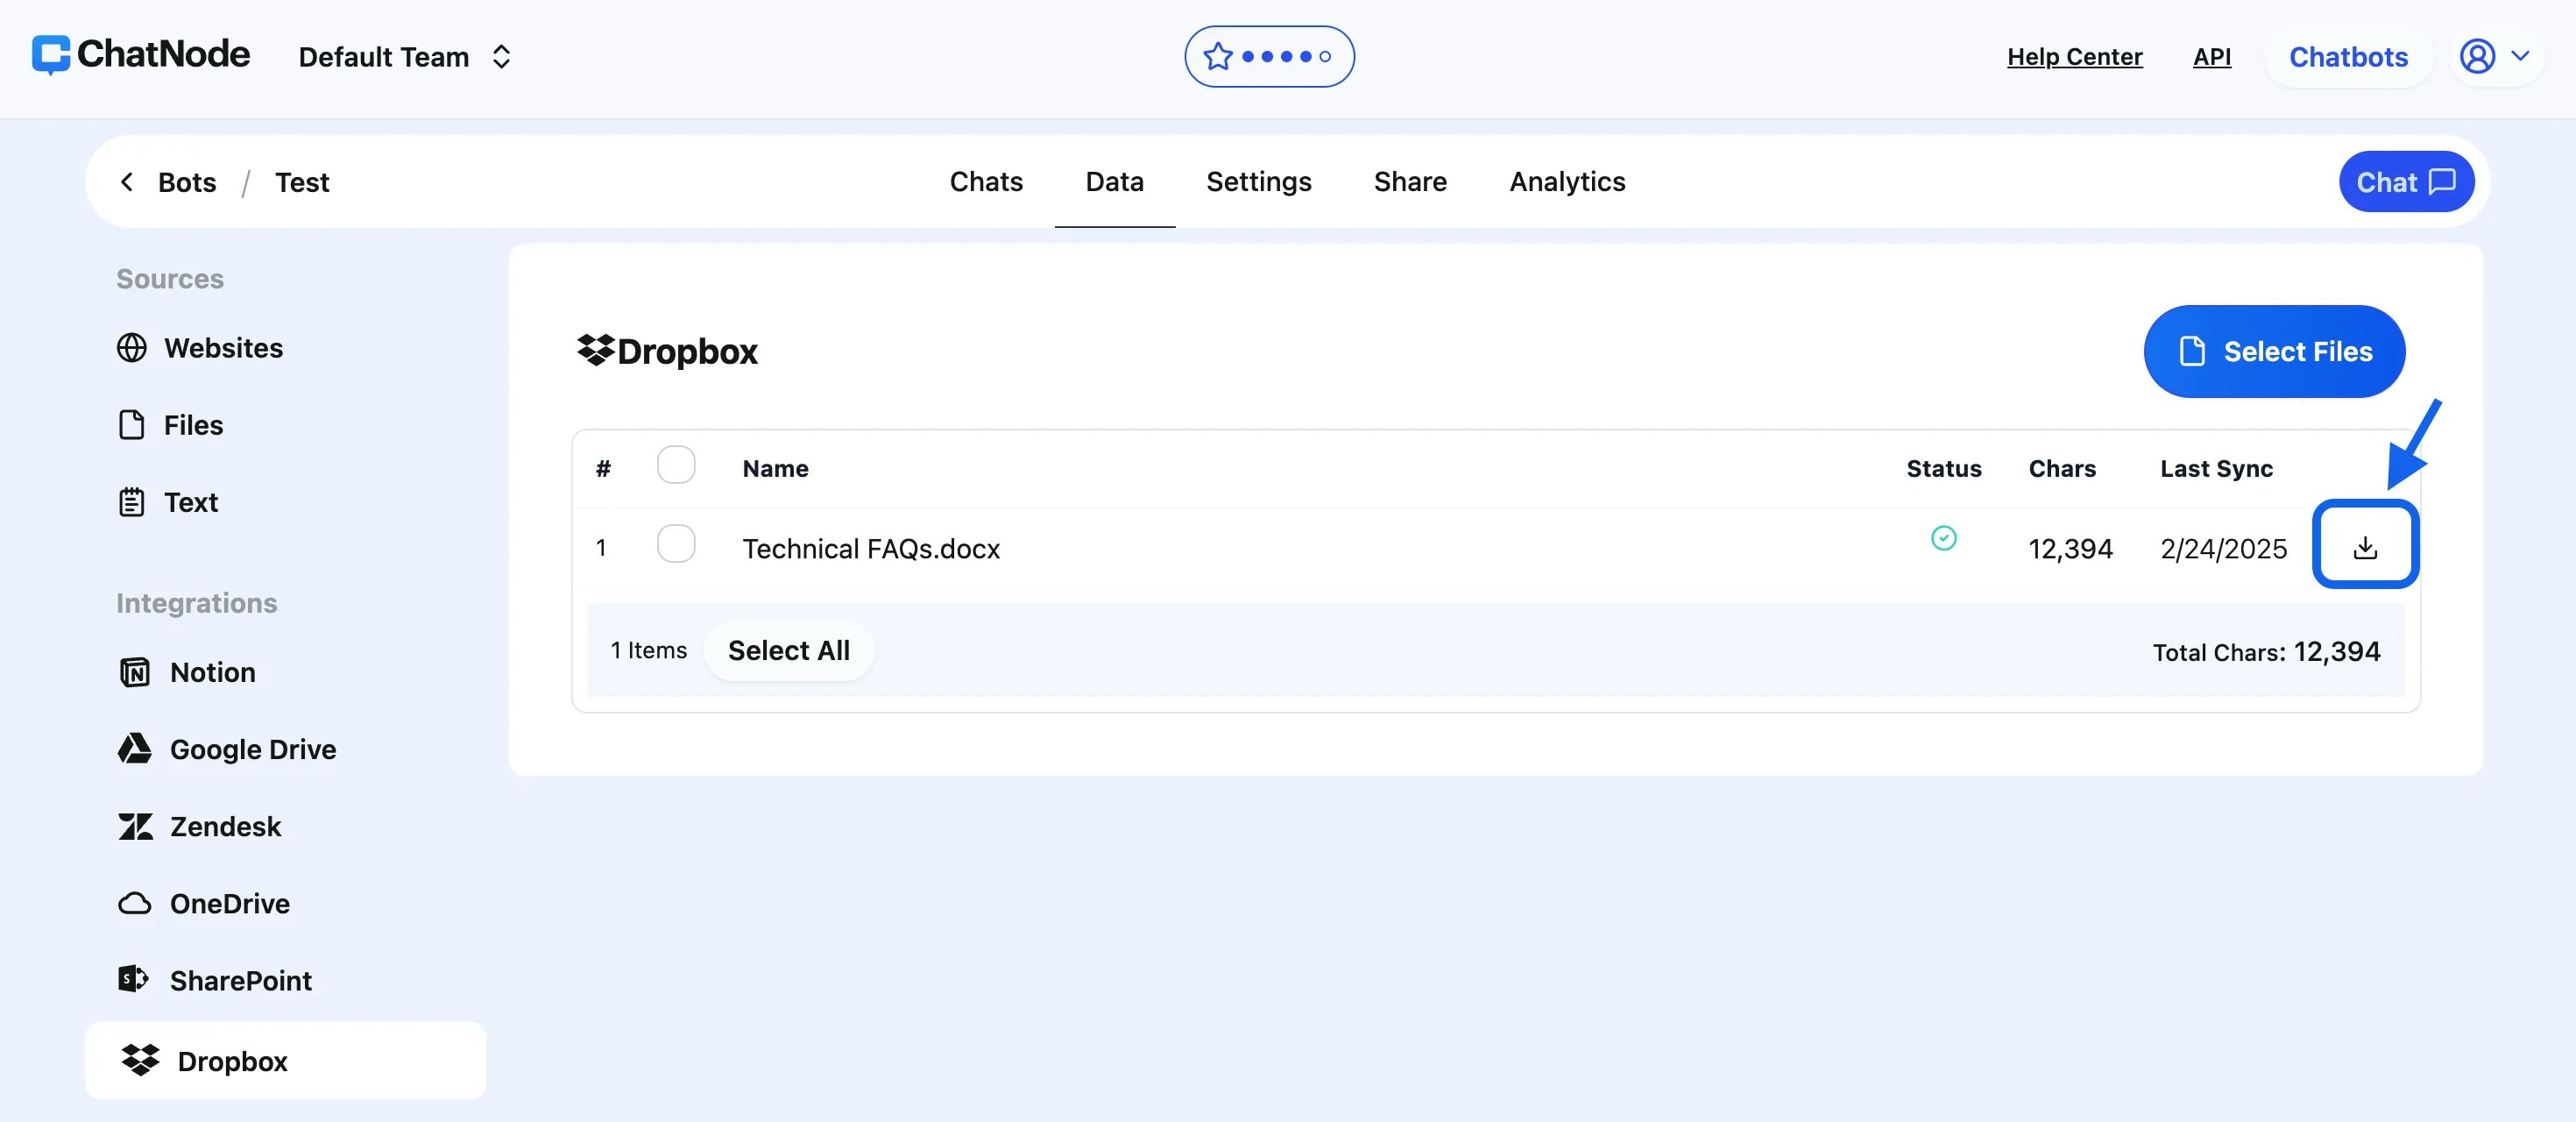Image resolution: width=2576 pixels, height=1122 pixels.
Task: Switch to the Settings tab
Action: [x=1258, y=182]
